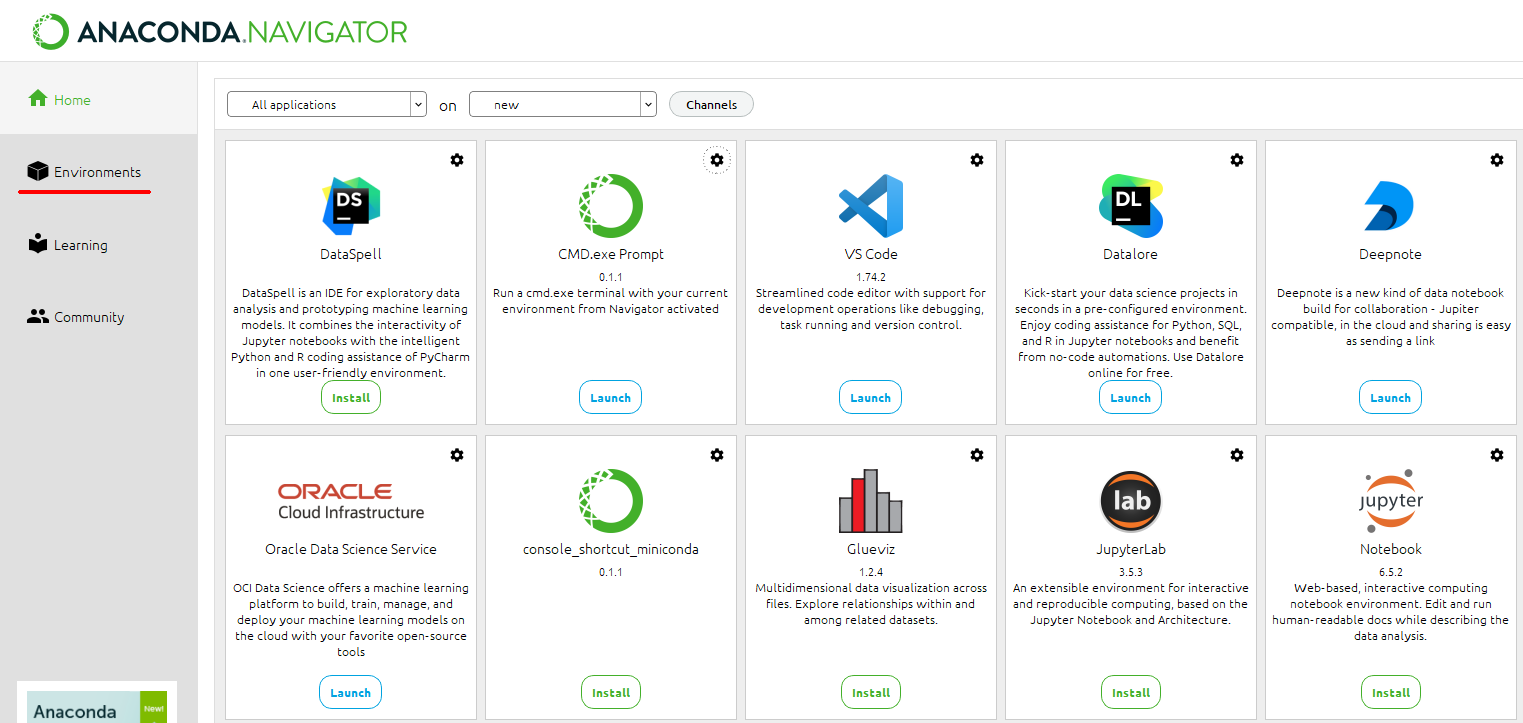
Task: Install Glueviz
Action: pyautogui.click(x=871, y=692)
